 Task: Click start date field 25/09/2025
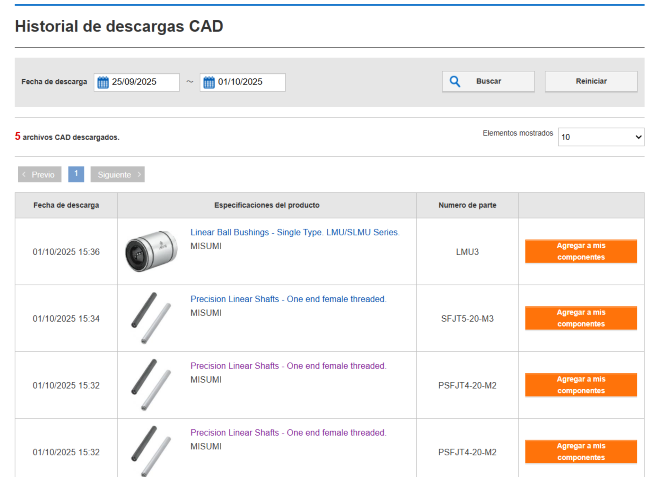(x=143, y=82)
